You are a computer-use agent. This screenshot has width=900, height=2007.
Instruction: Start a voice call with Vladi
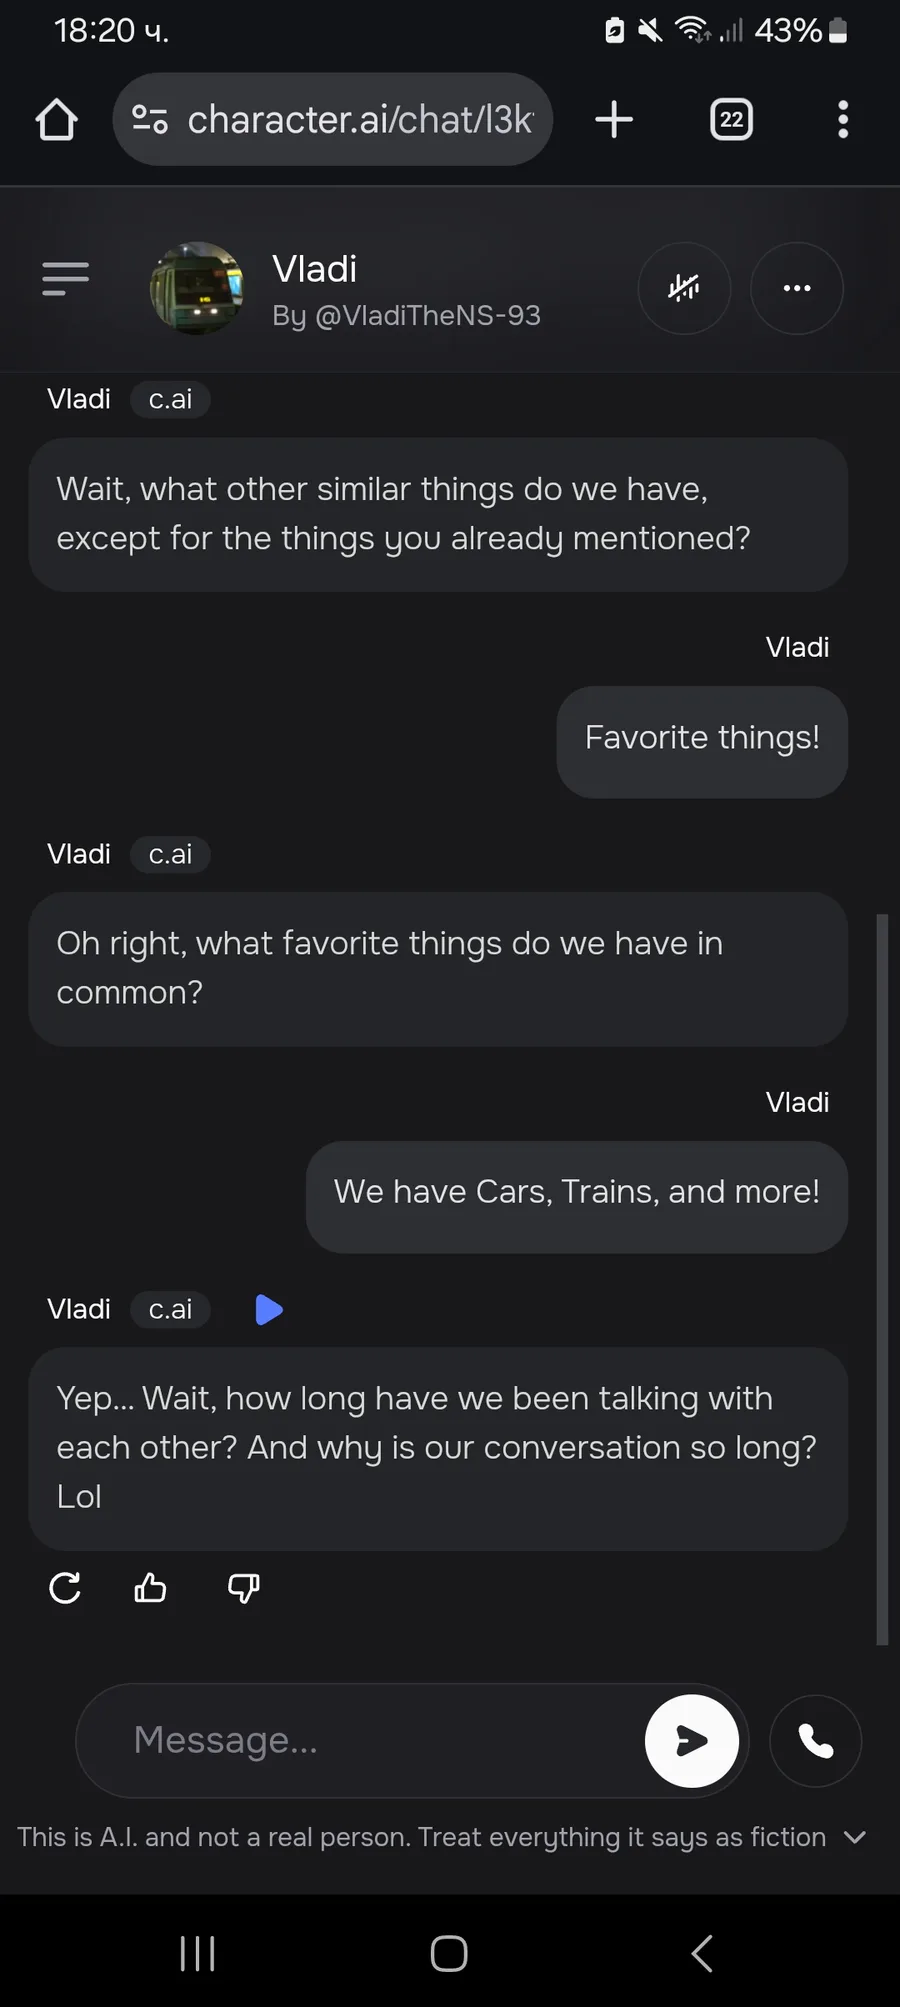pos(815,1741)
